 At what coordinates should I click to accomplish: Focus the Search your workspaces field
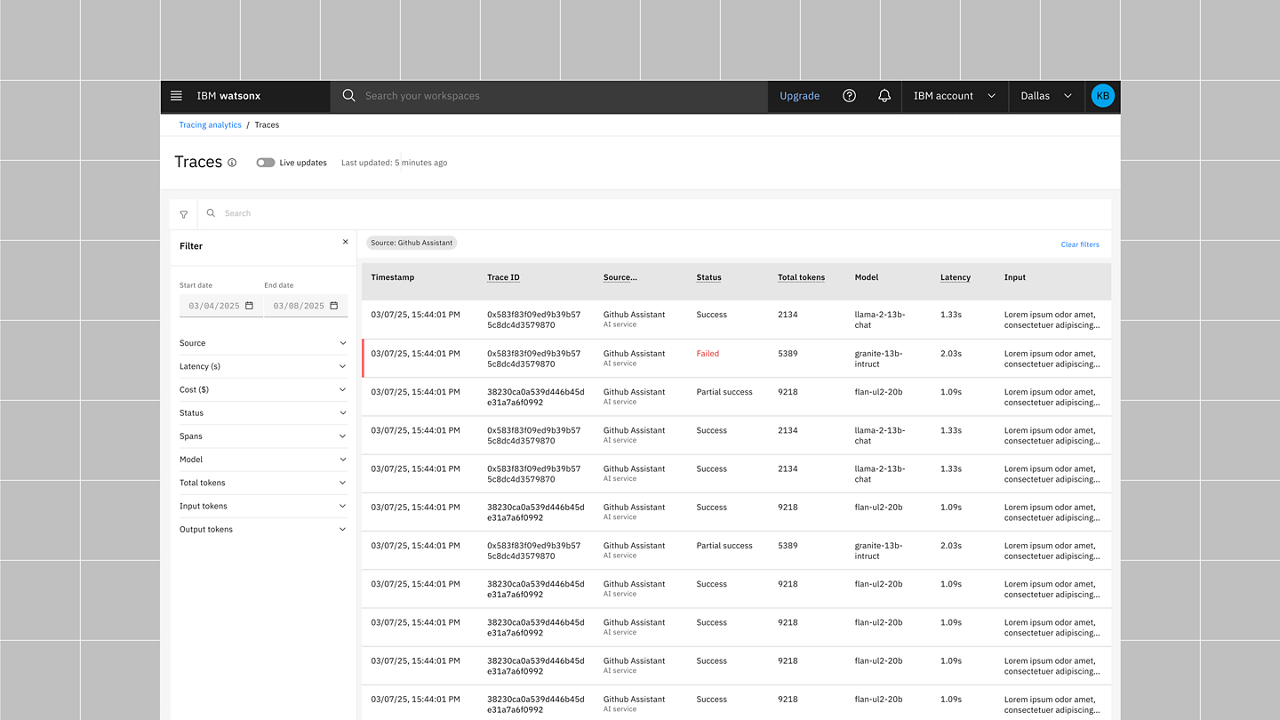[548, 96]
